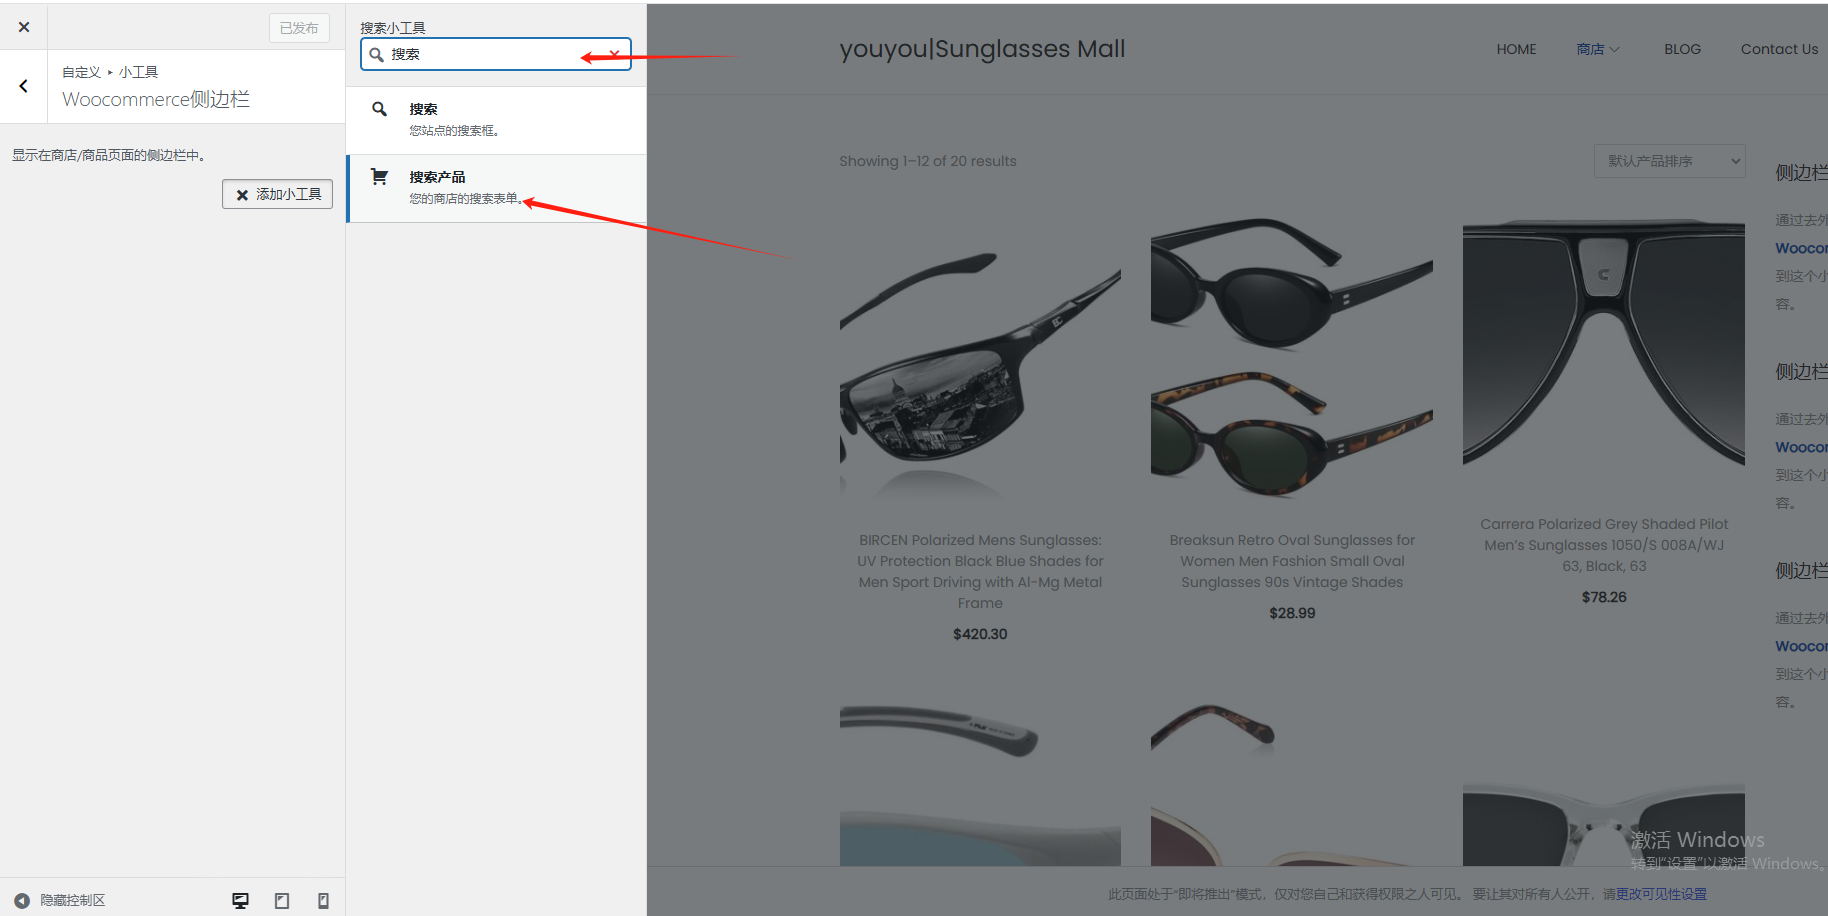1828x916 pixels.
Task: Click the $28.99 price text
Action: click(x=1292, y=613)
